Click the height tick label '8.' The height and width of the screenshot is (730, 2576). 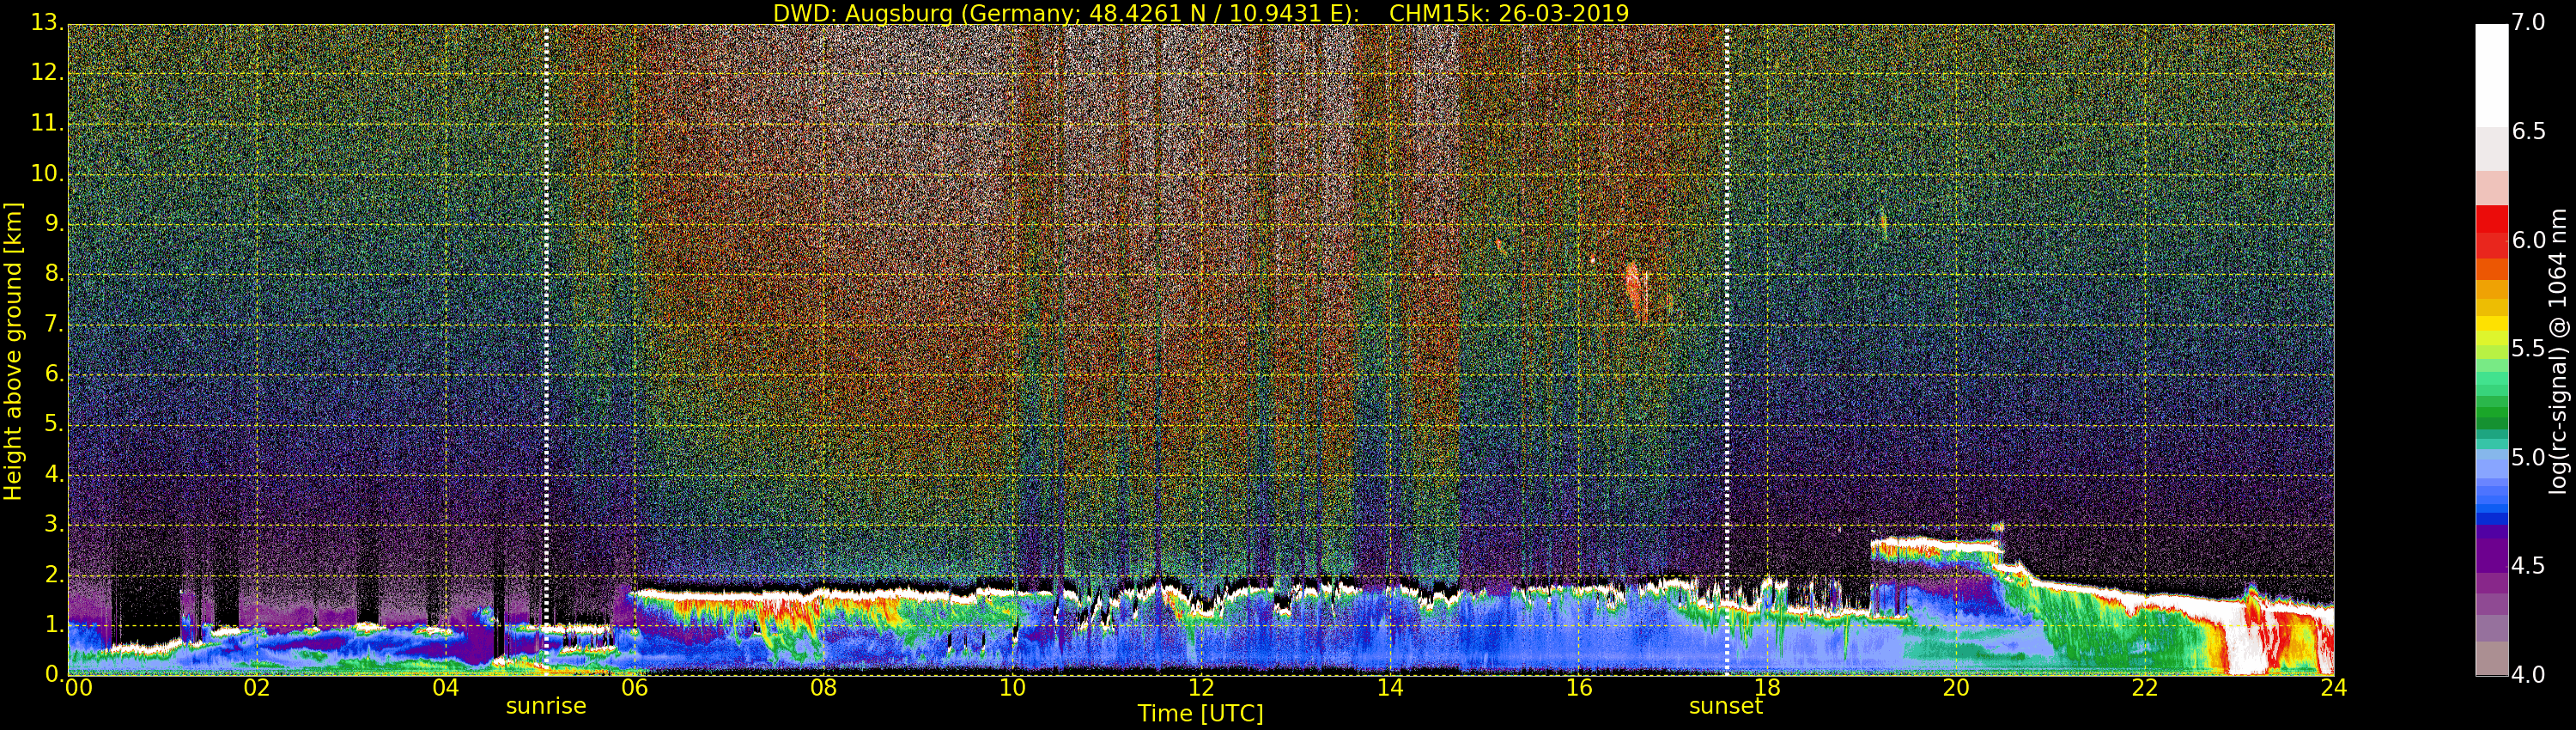(54, 273)
